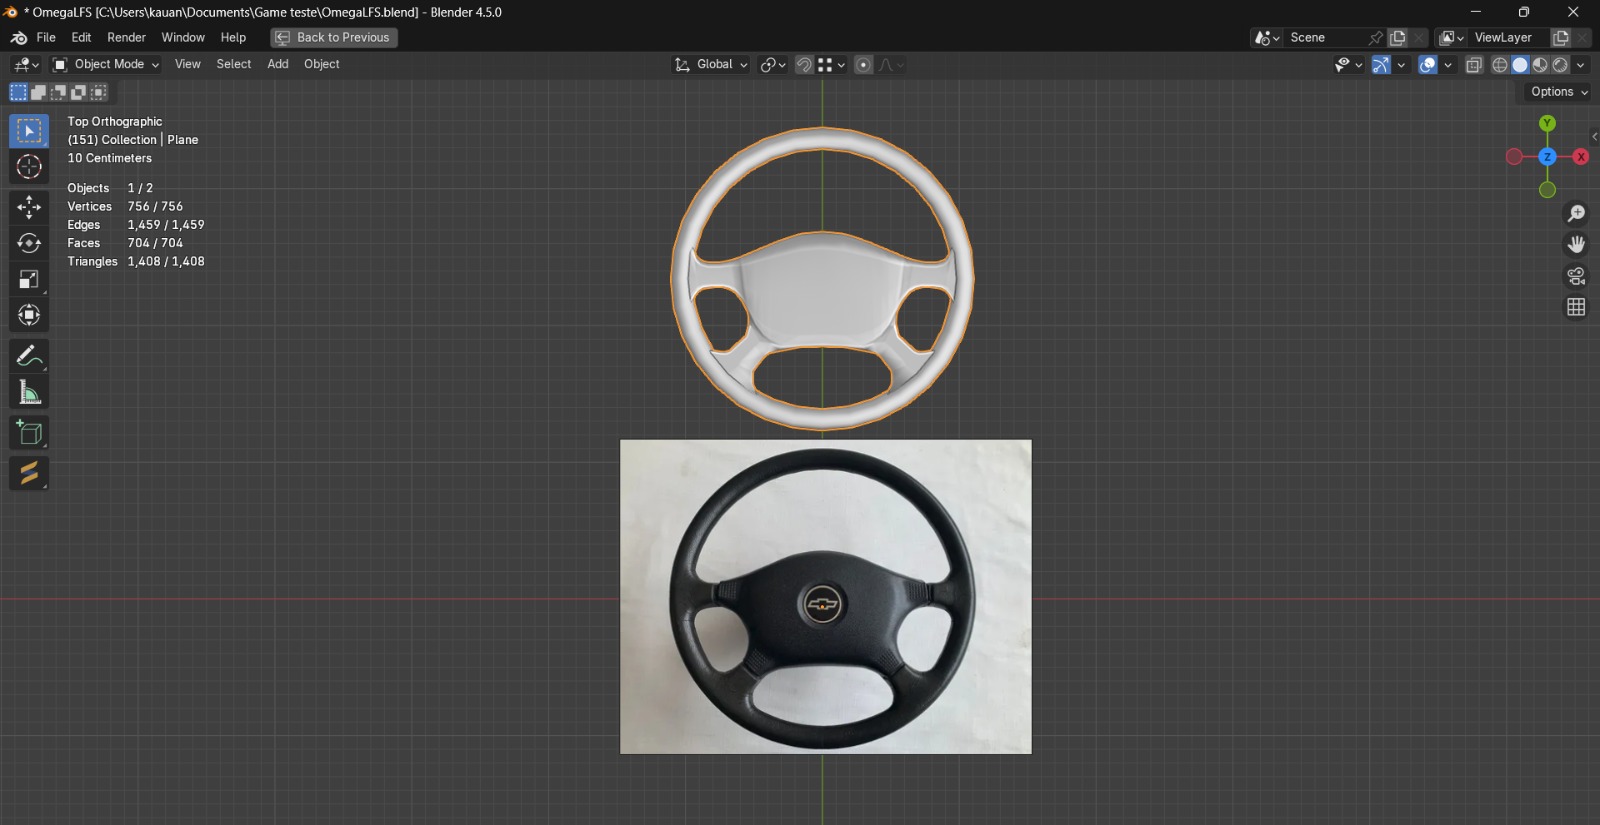Activate the 3D Cursor tool
The image size is (1600, 825).
tap(29, 167)
